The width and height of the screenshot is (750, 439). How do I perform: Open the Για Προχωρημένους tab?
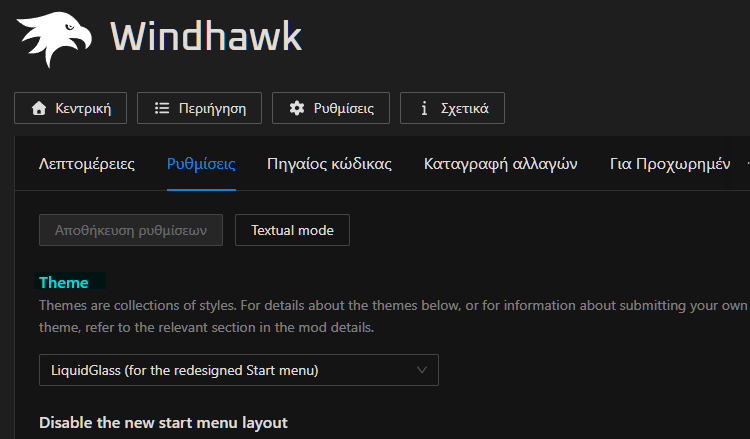click(x=670, y=164)
